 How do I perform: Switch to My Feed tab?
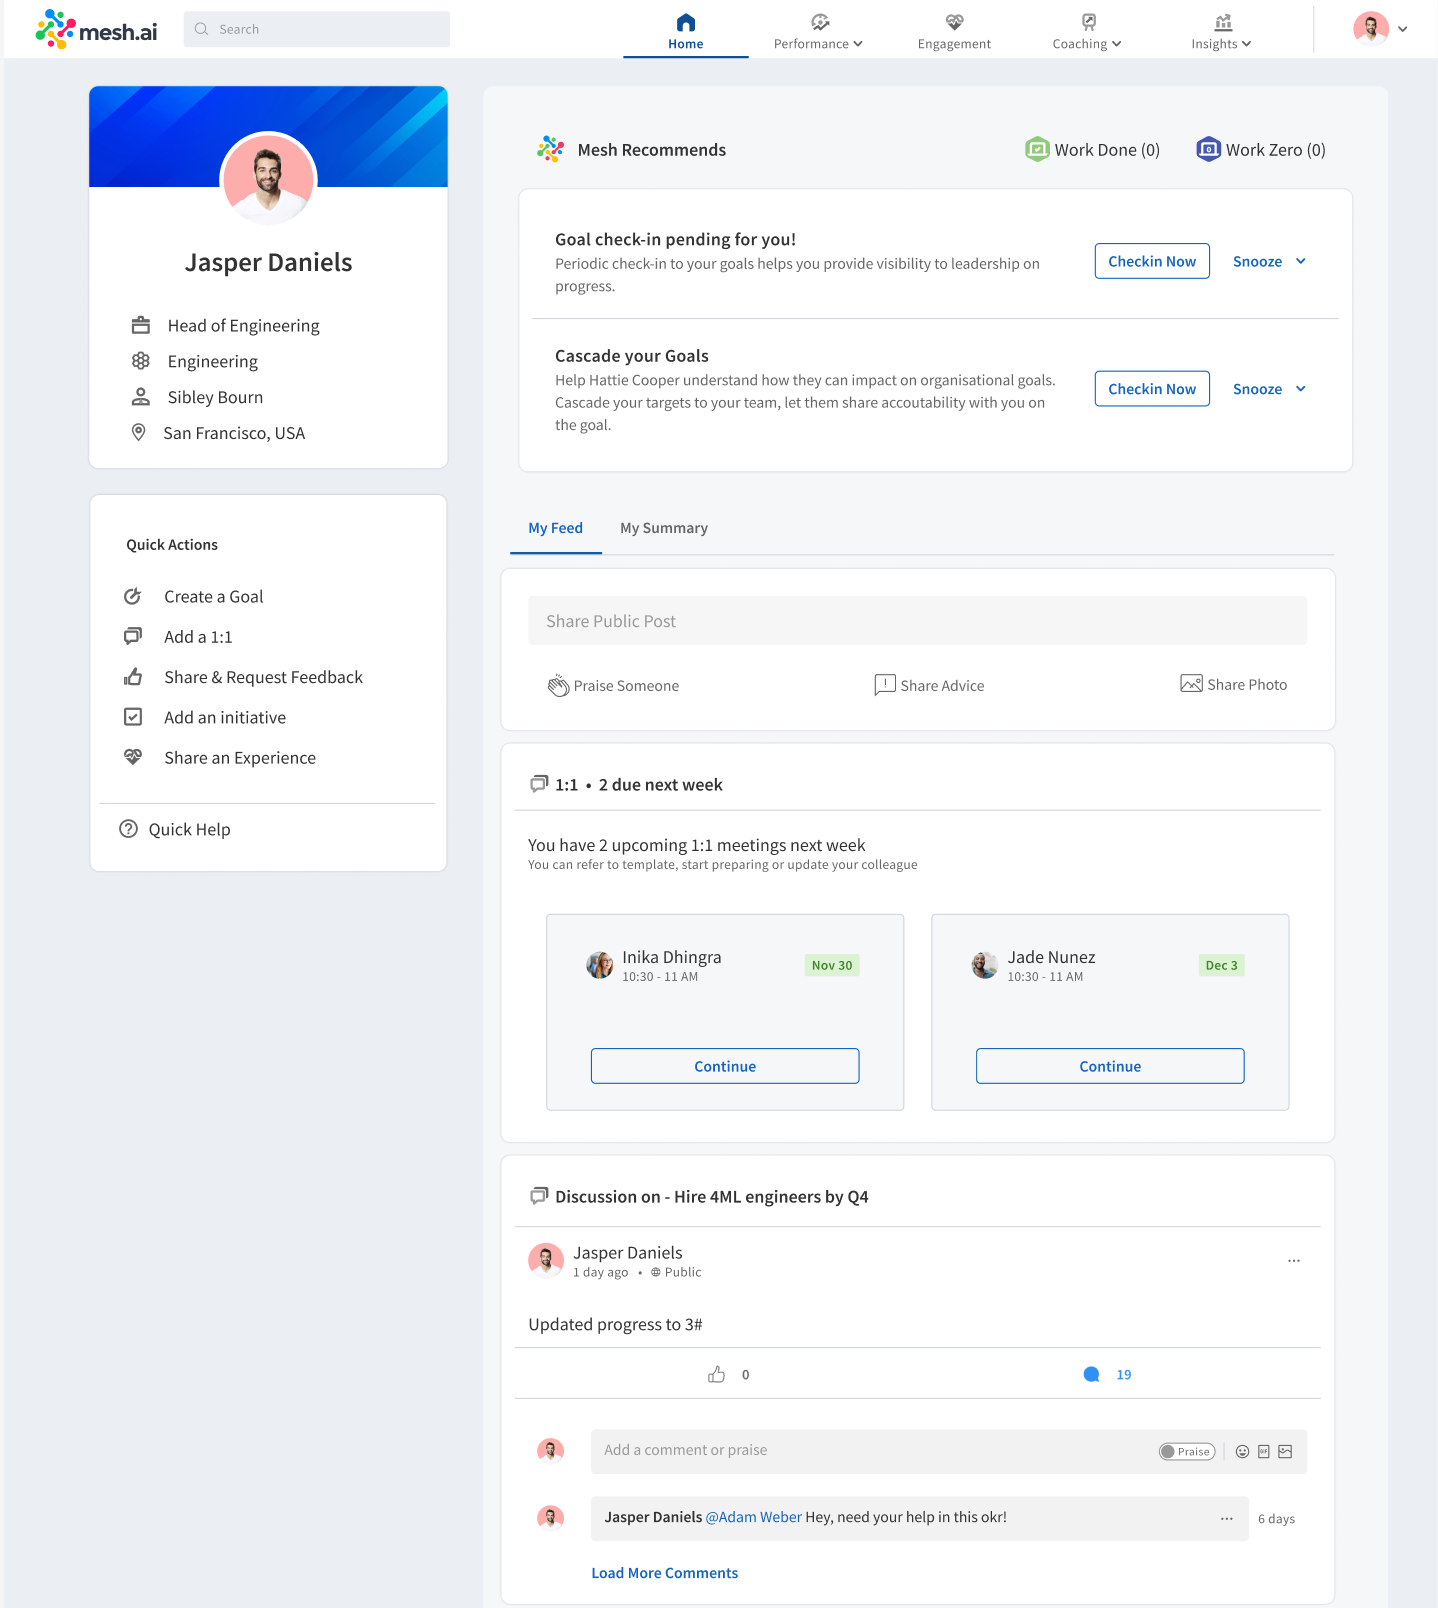click(555, 528)
